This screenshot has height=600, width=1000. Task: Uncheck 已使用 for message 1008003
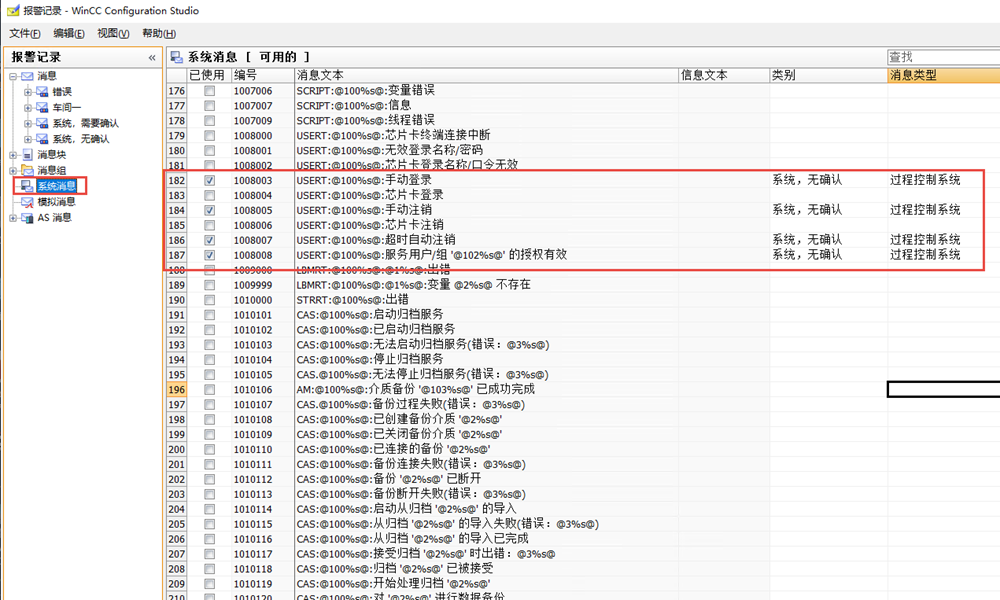(x=210, y=180)
